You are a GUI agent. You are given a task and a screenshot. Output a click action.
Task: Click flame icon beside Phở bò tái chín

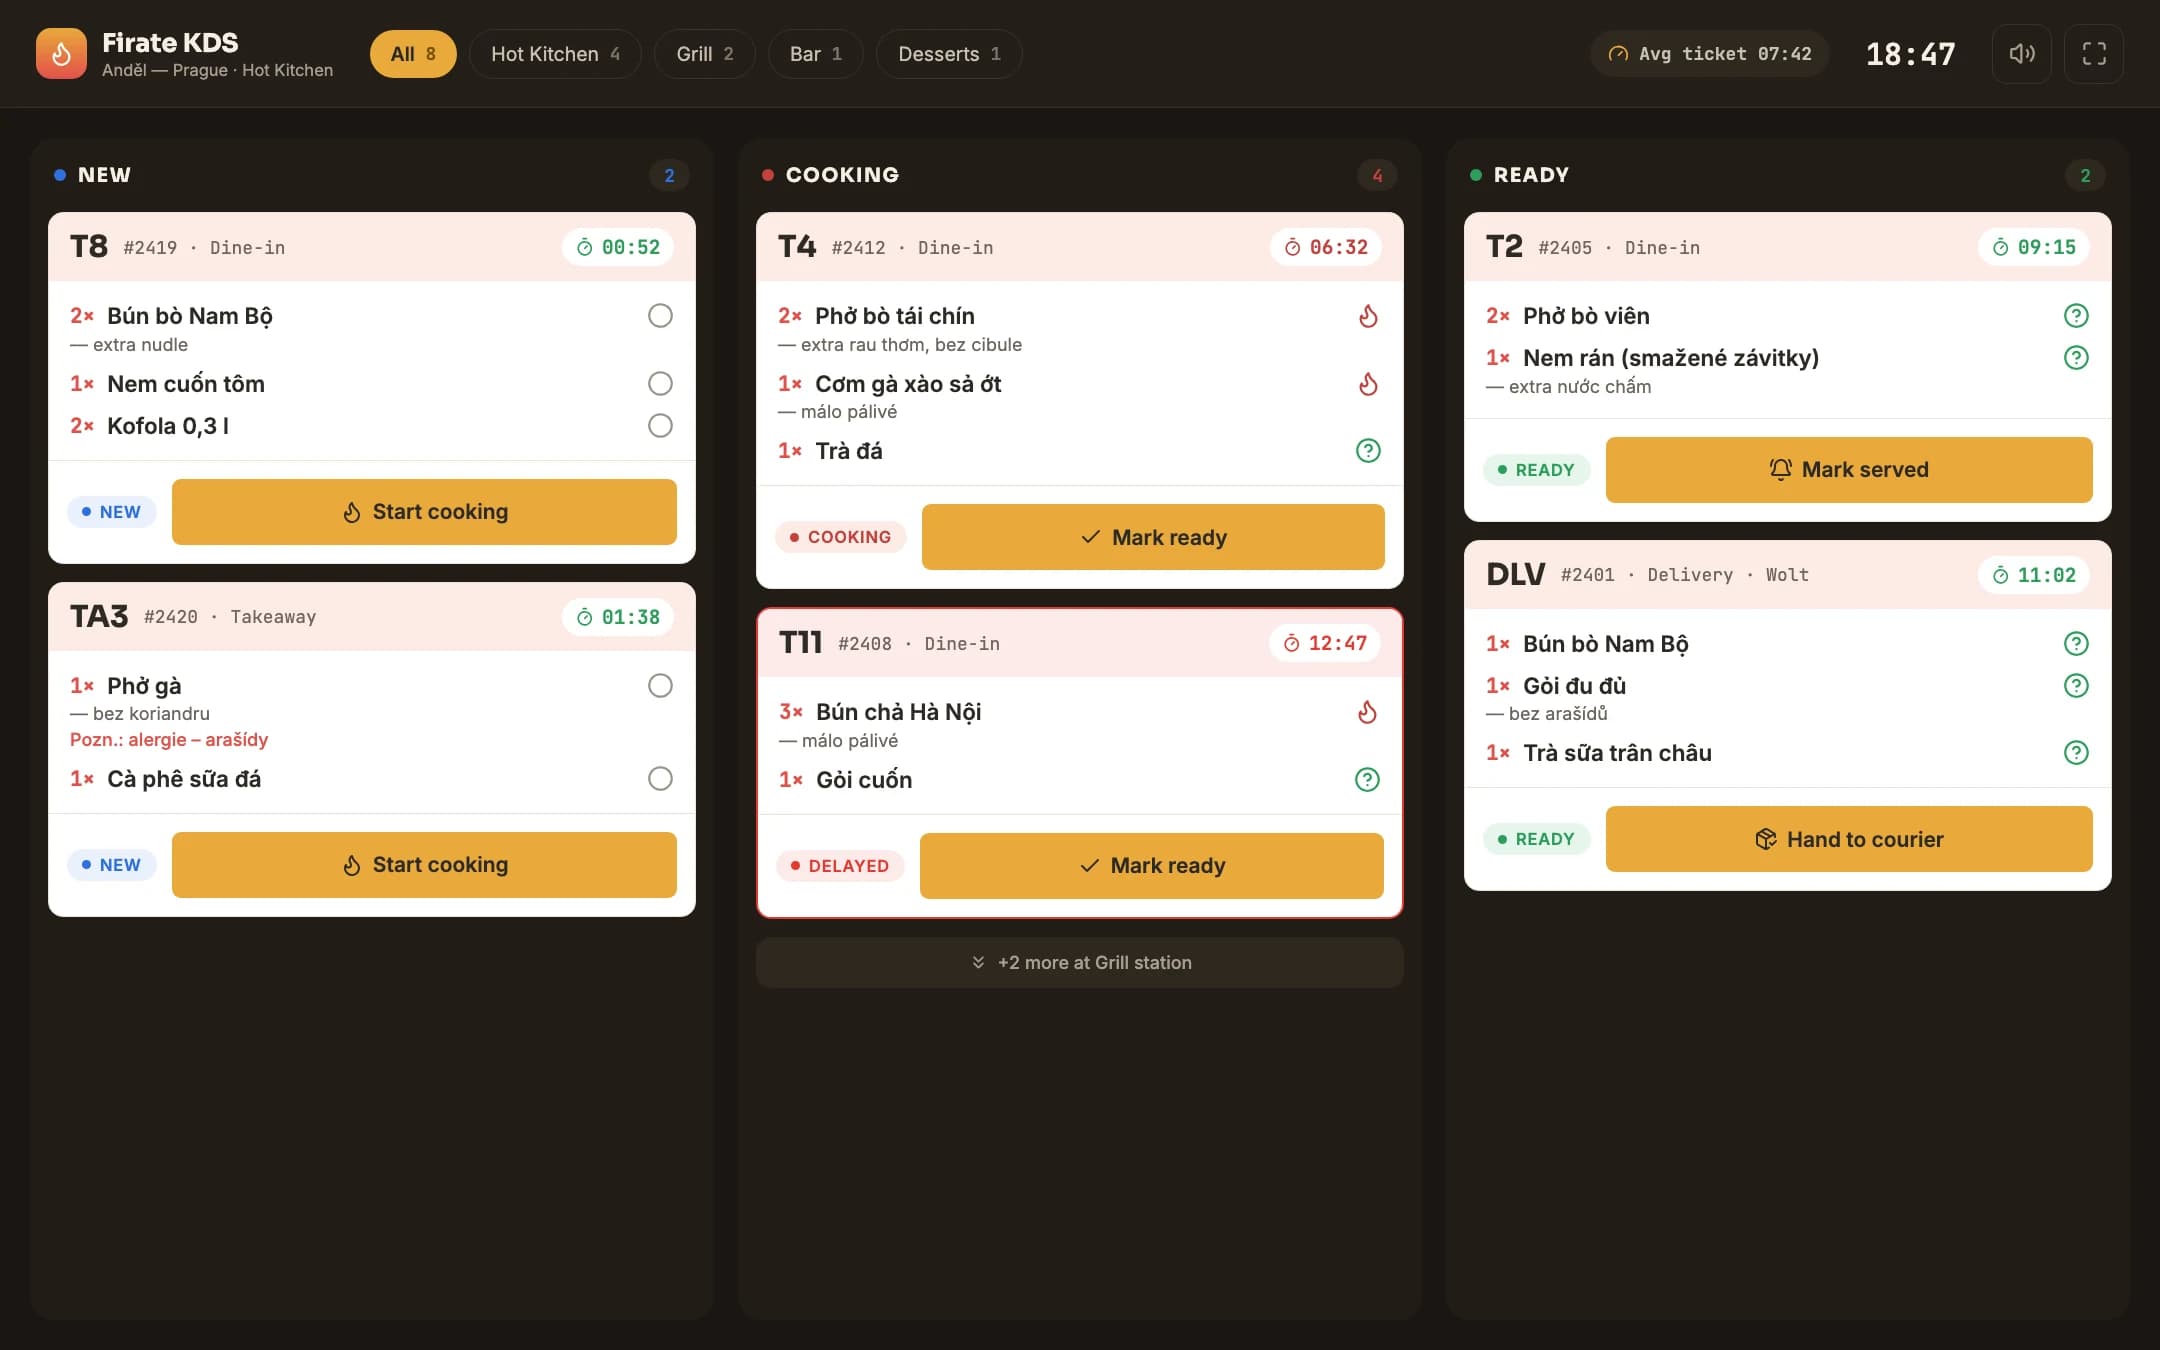pyautogui.click(x=1368, y=316)
